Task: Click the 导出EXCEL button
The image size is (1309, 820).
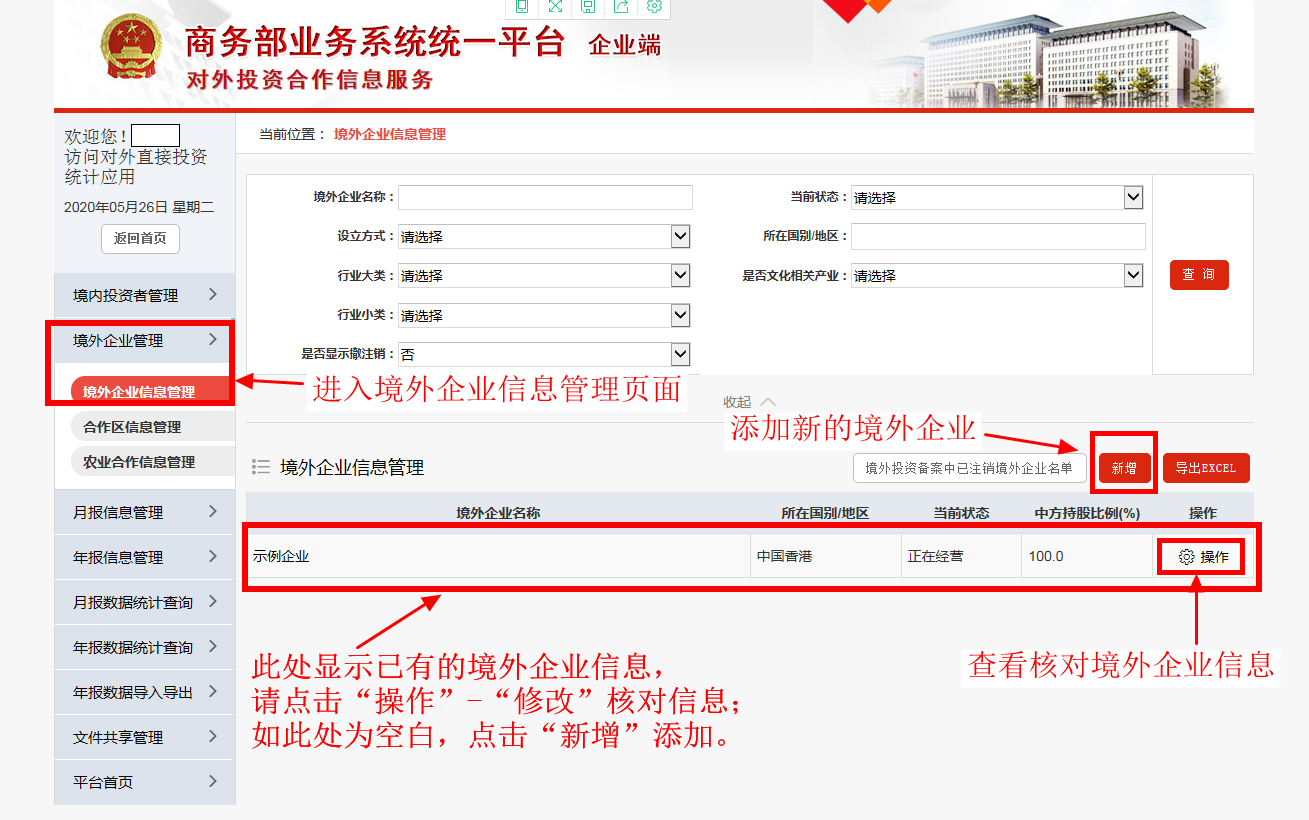Action: [x=1205, y=468]
